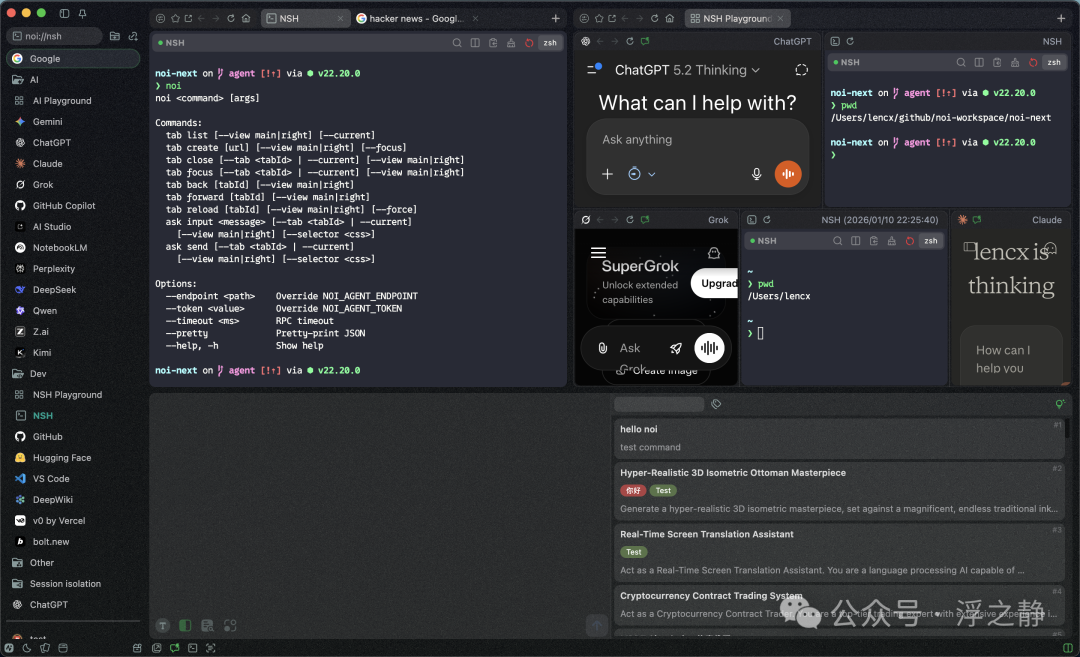This screenshot has height=657, width=1080.
Task: Switch to the hacker news Google tab
Action: coord(408,18)
